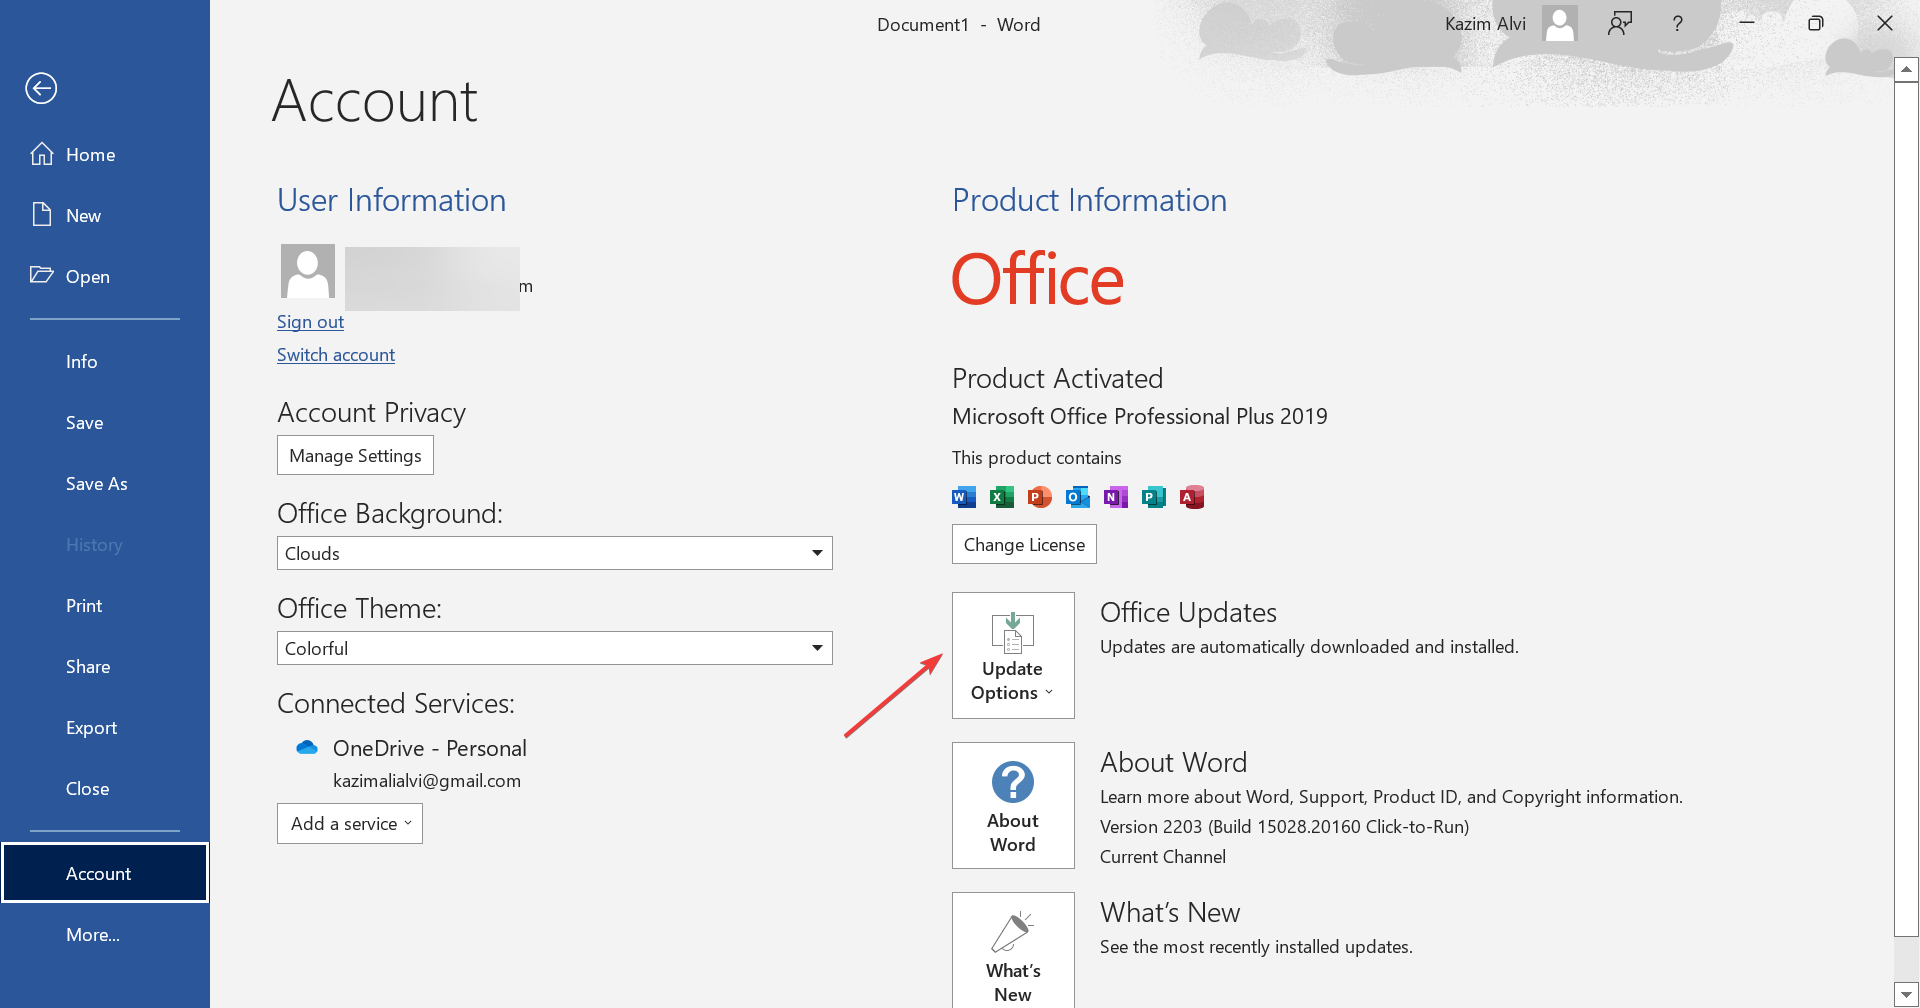
Task: Click the Word app icon under product contents
Action: coord(964,497)
